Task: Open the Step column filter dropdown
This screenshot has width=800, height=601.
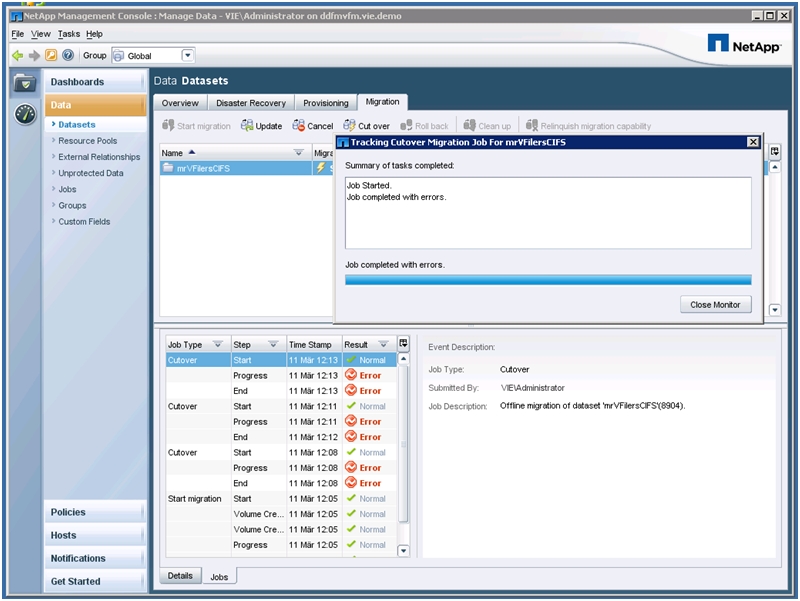Action: [x=273, y=344]
